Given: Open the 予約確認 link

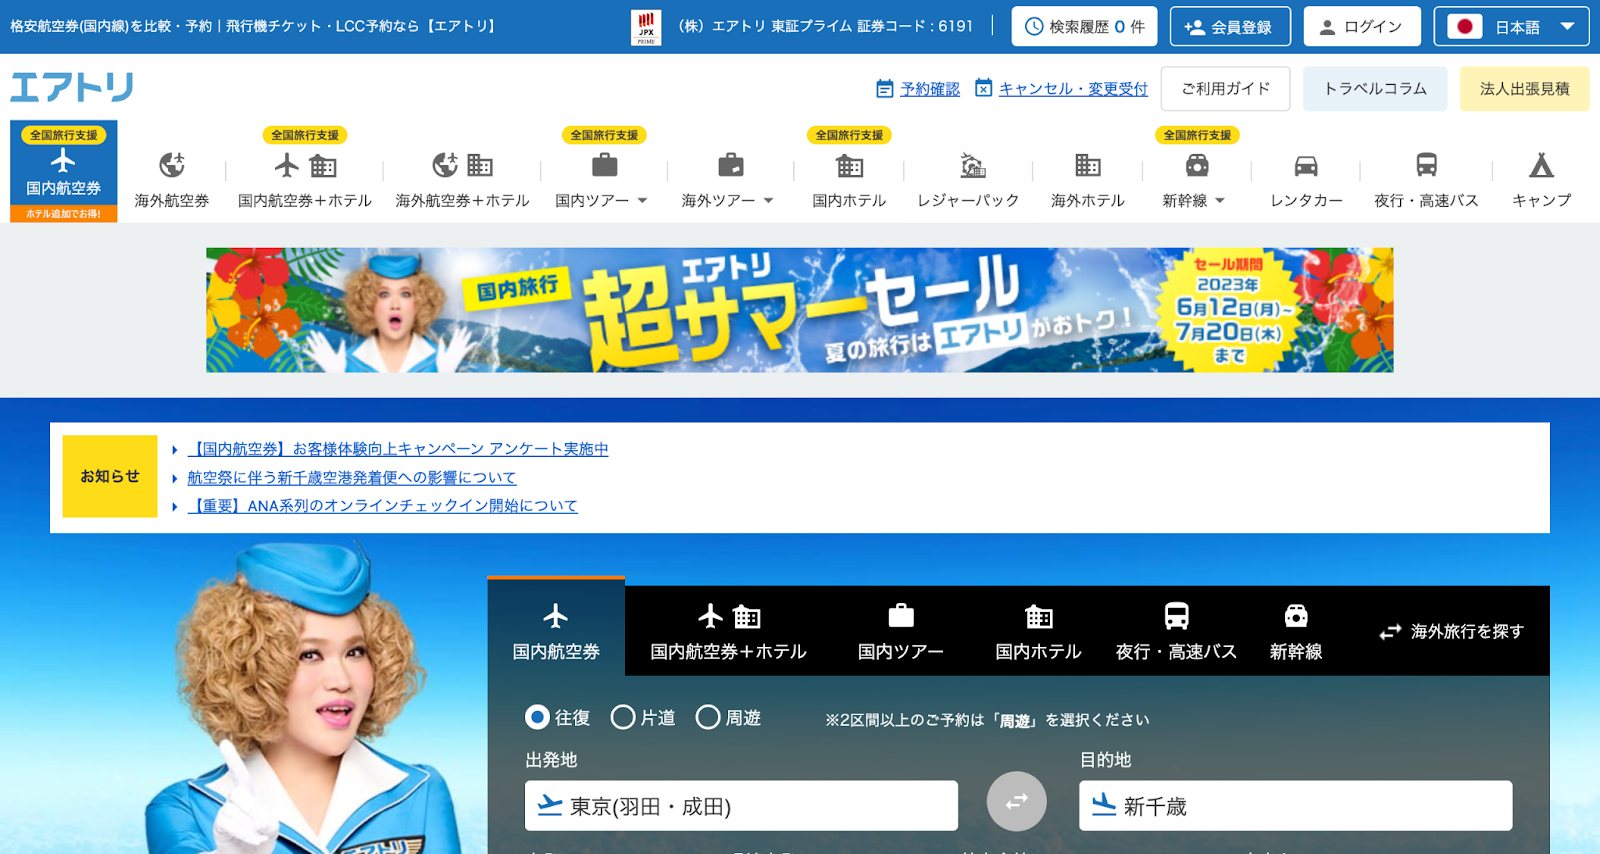Looking at the screenshot, I should 930,89.
